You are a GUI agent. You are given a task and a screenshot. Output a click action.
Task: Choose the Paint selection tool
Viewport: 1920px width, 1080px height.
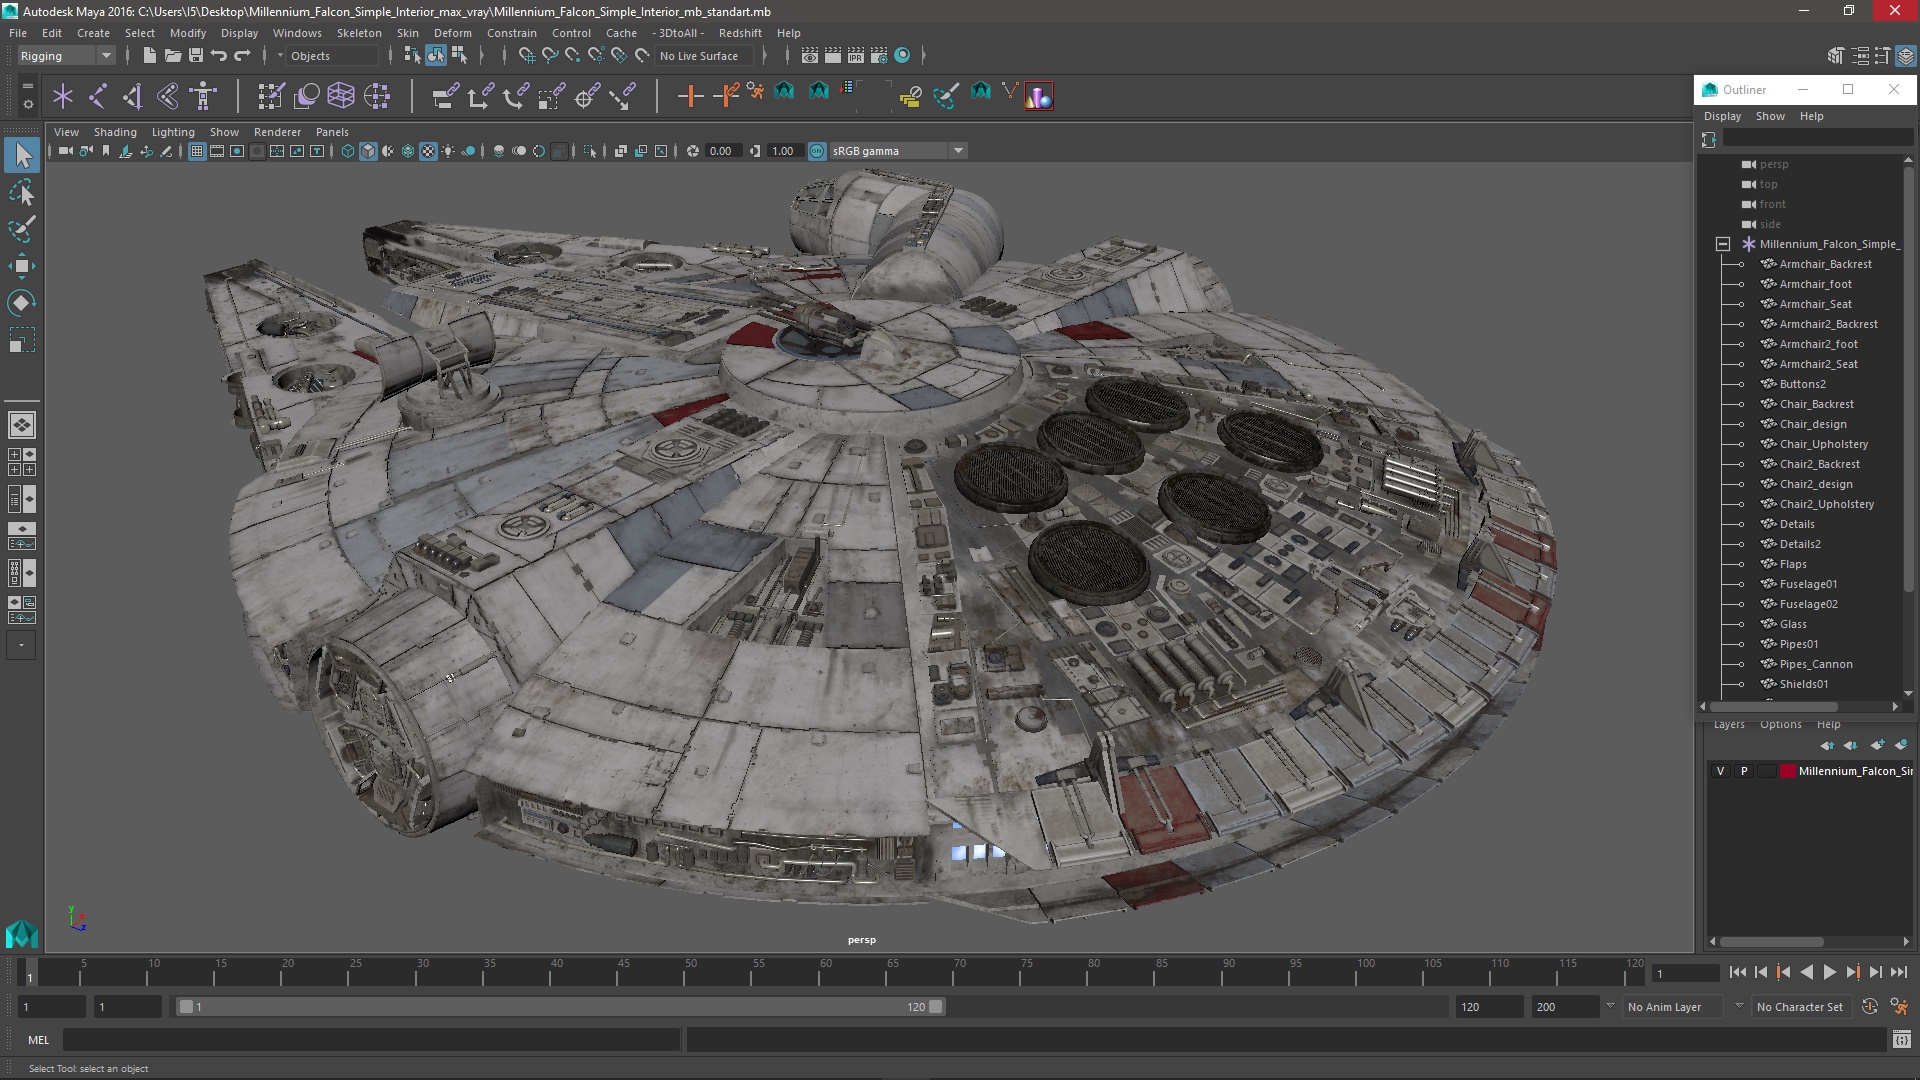(22, 229)
